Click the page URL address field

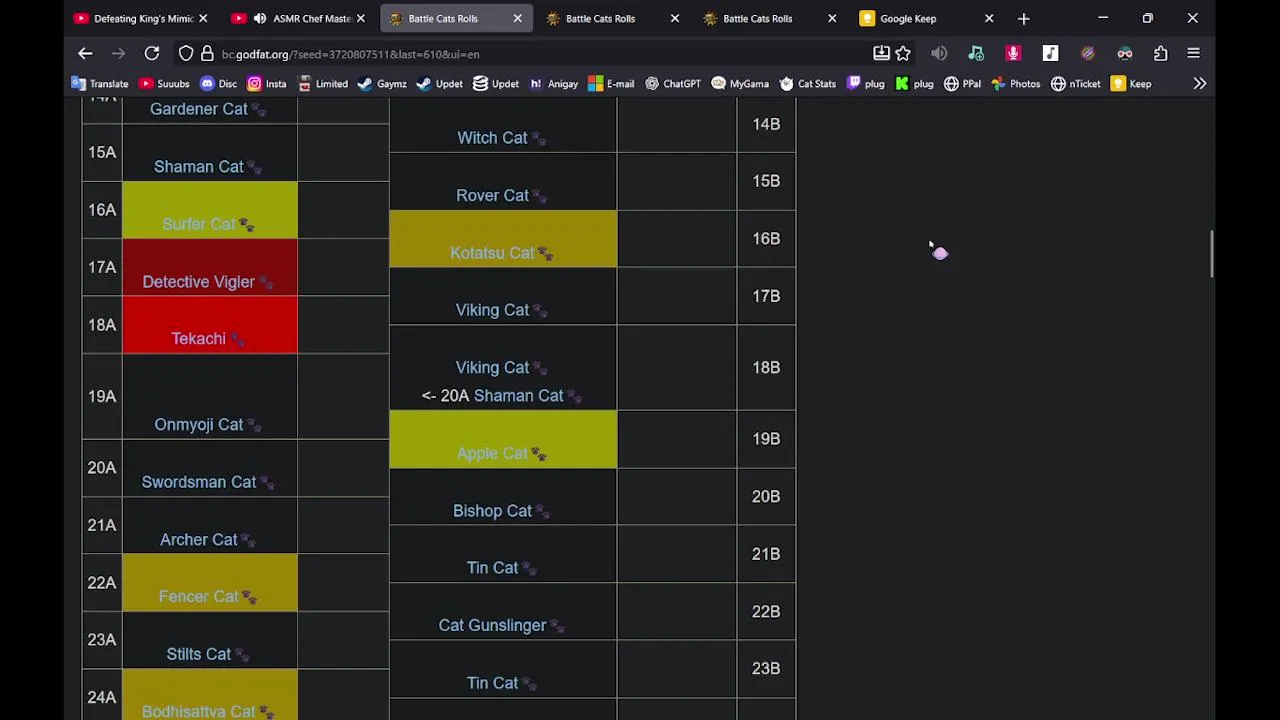pos(540,54)
